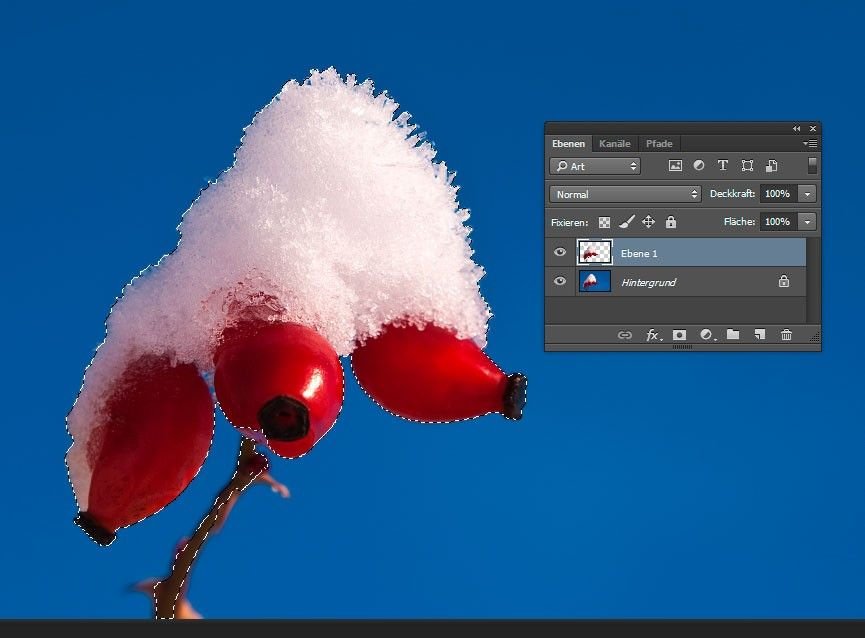Create a new layer group folder
Image resolution: width=865 pixels, height=638 pixels.
[x=733, y=334]
